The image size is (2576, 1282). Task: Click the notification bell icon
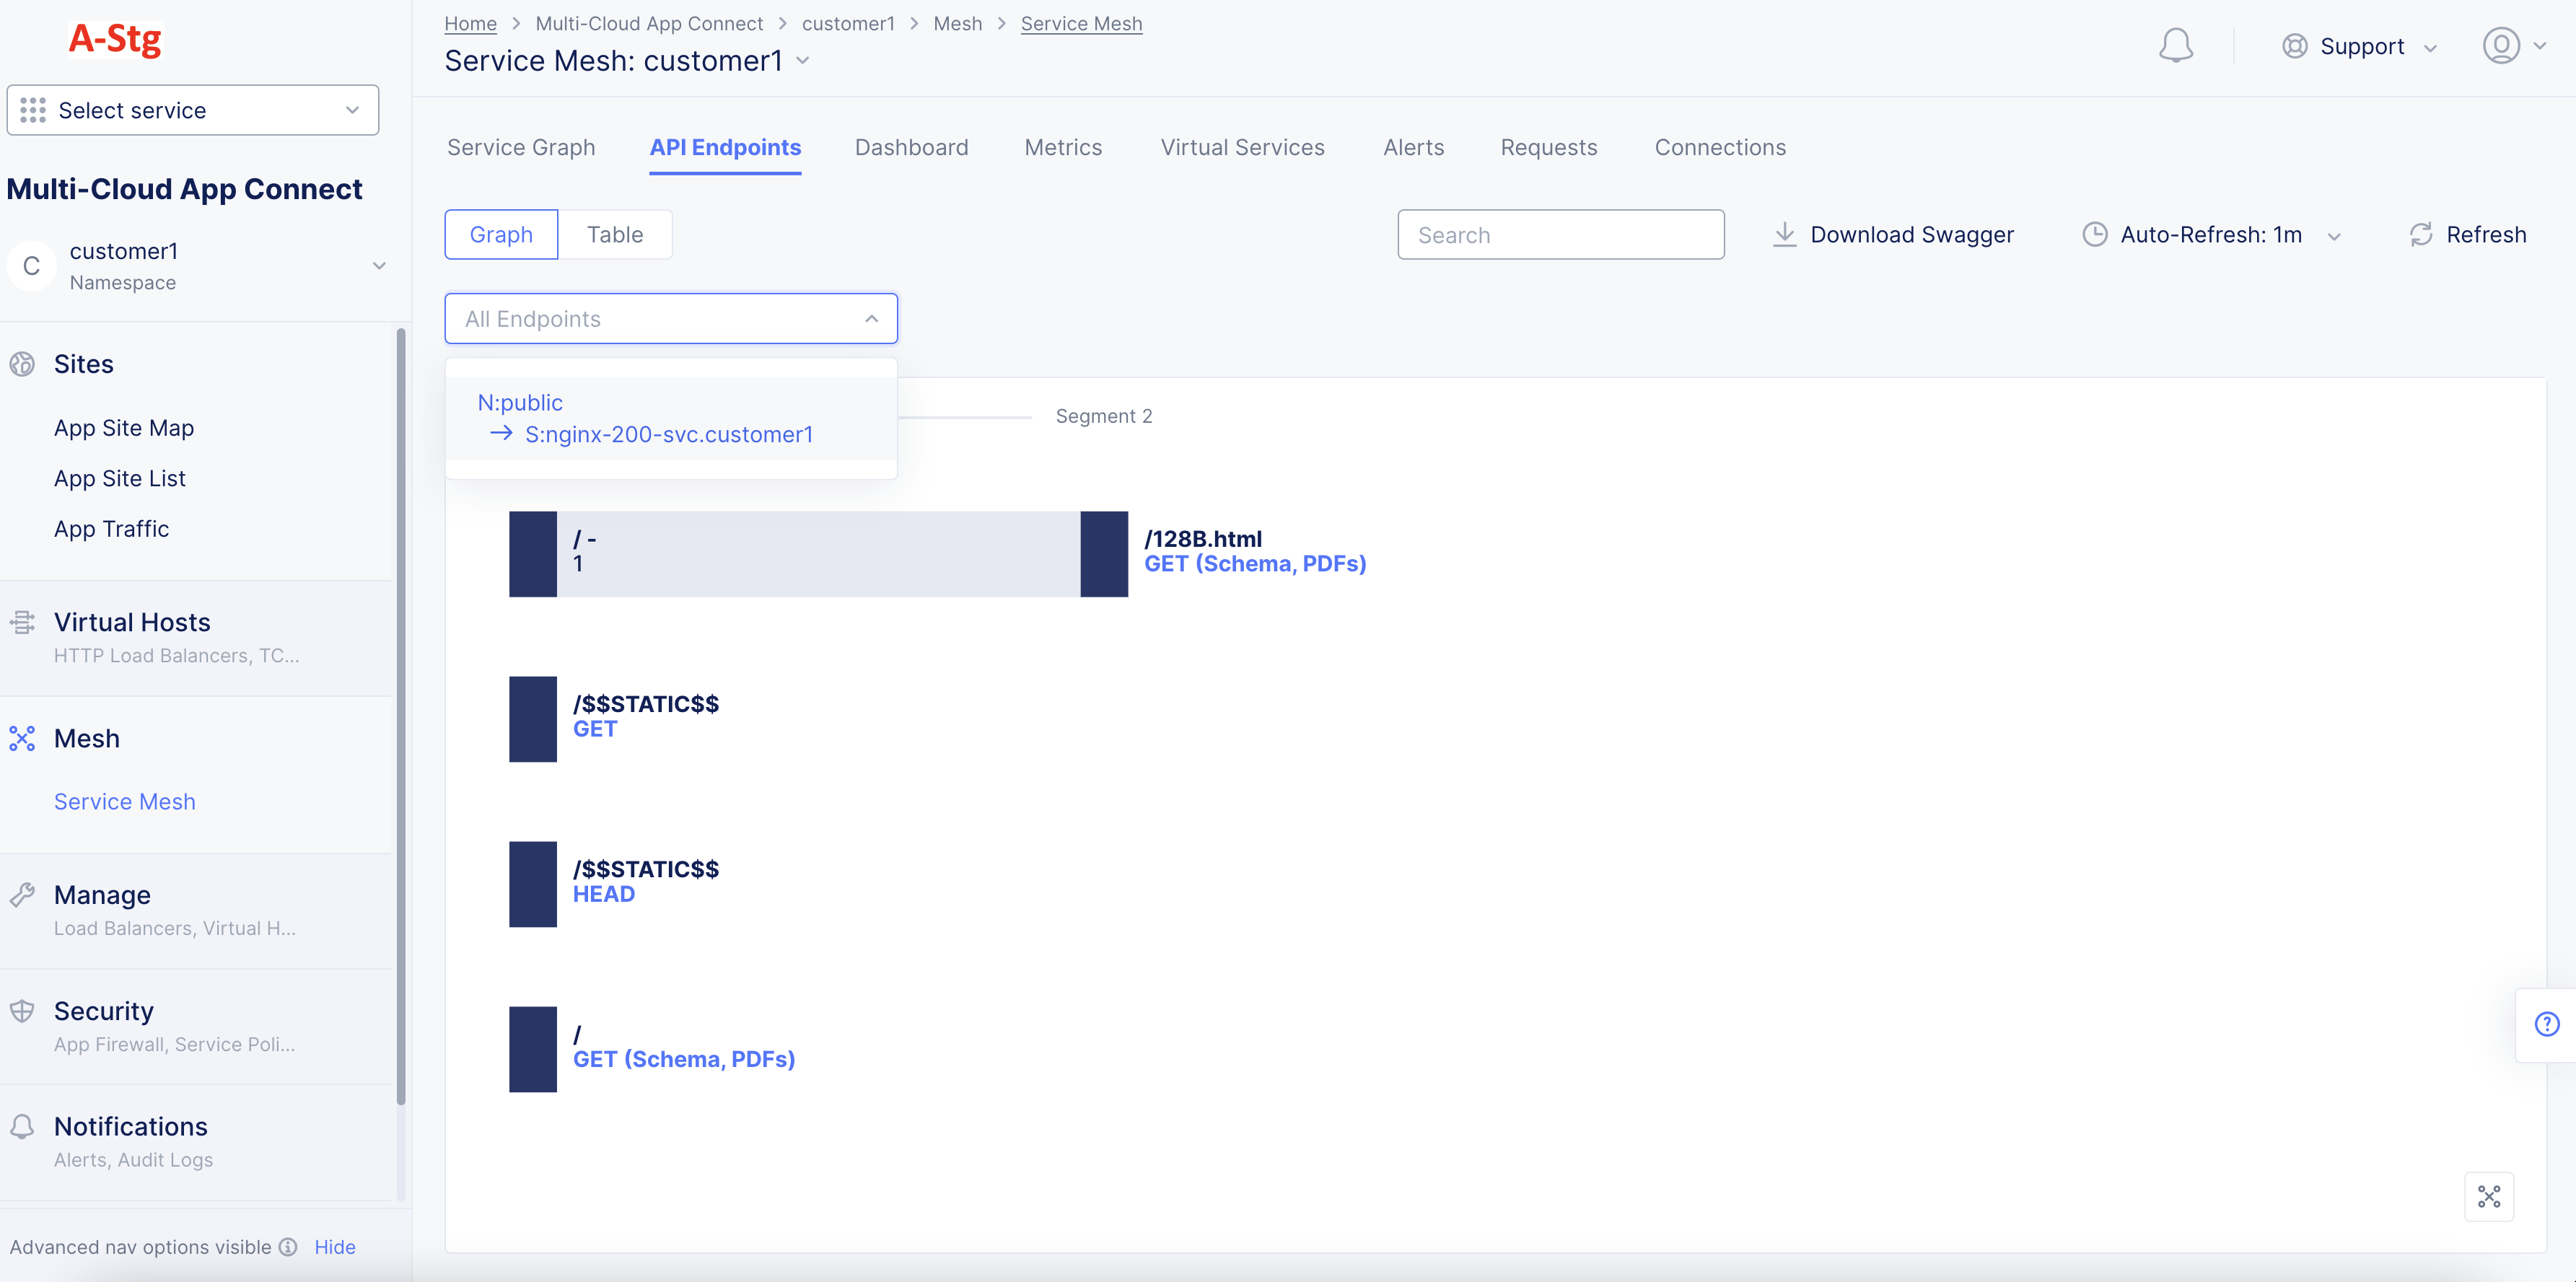[x=2176, y=45]
